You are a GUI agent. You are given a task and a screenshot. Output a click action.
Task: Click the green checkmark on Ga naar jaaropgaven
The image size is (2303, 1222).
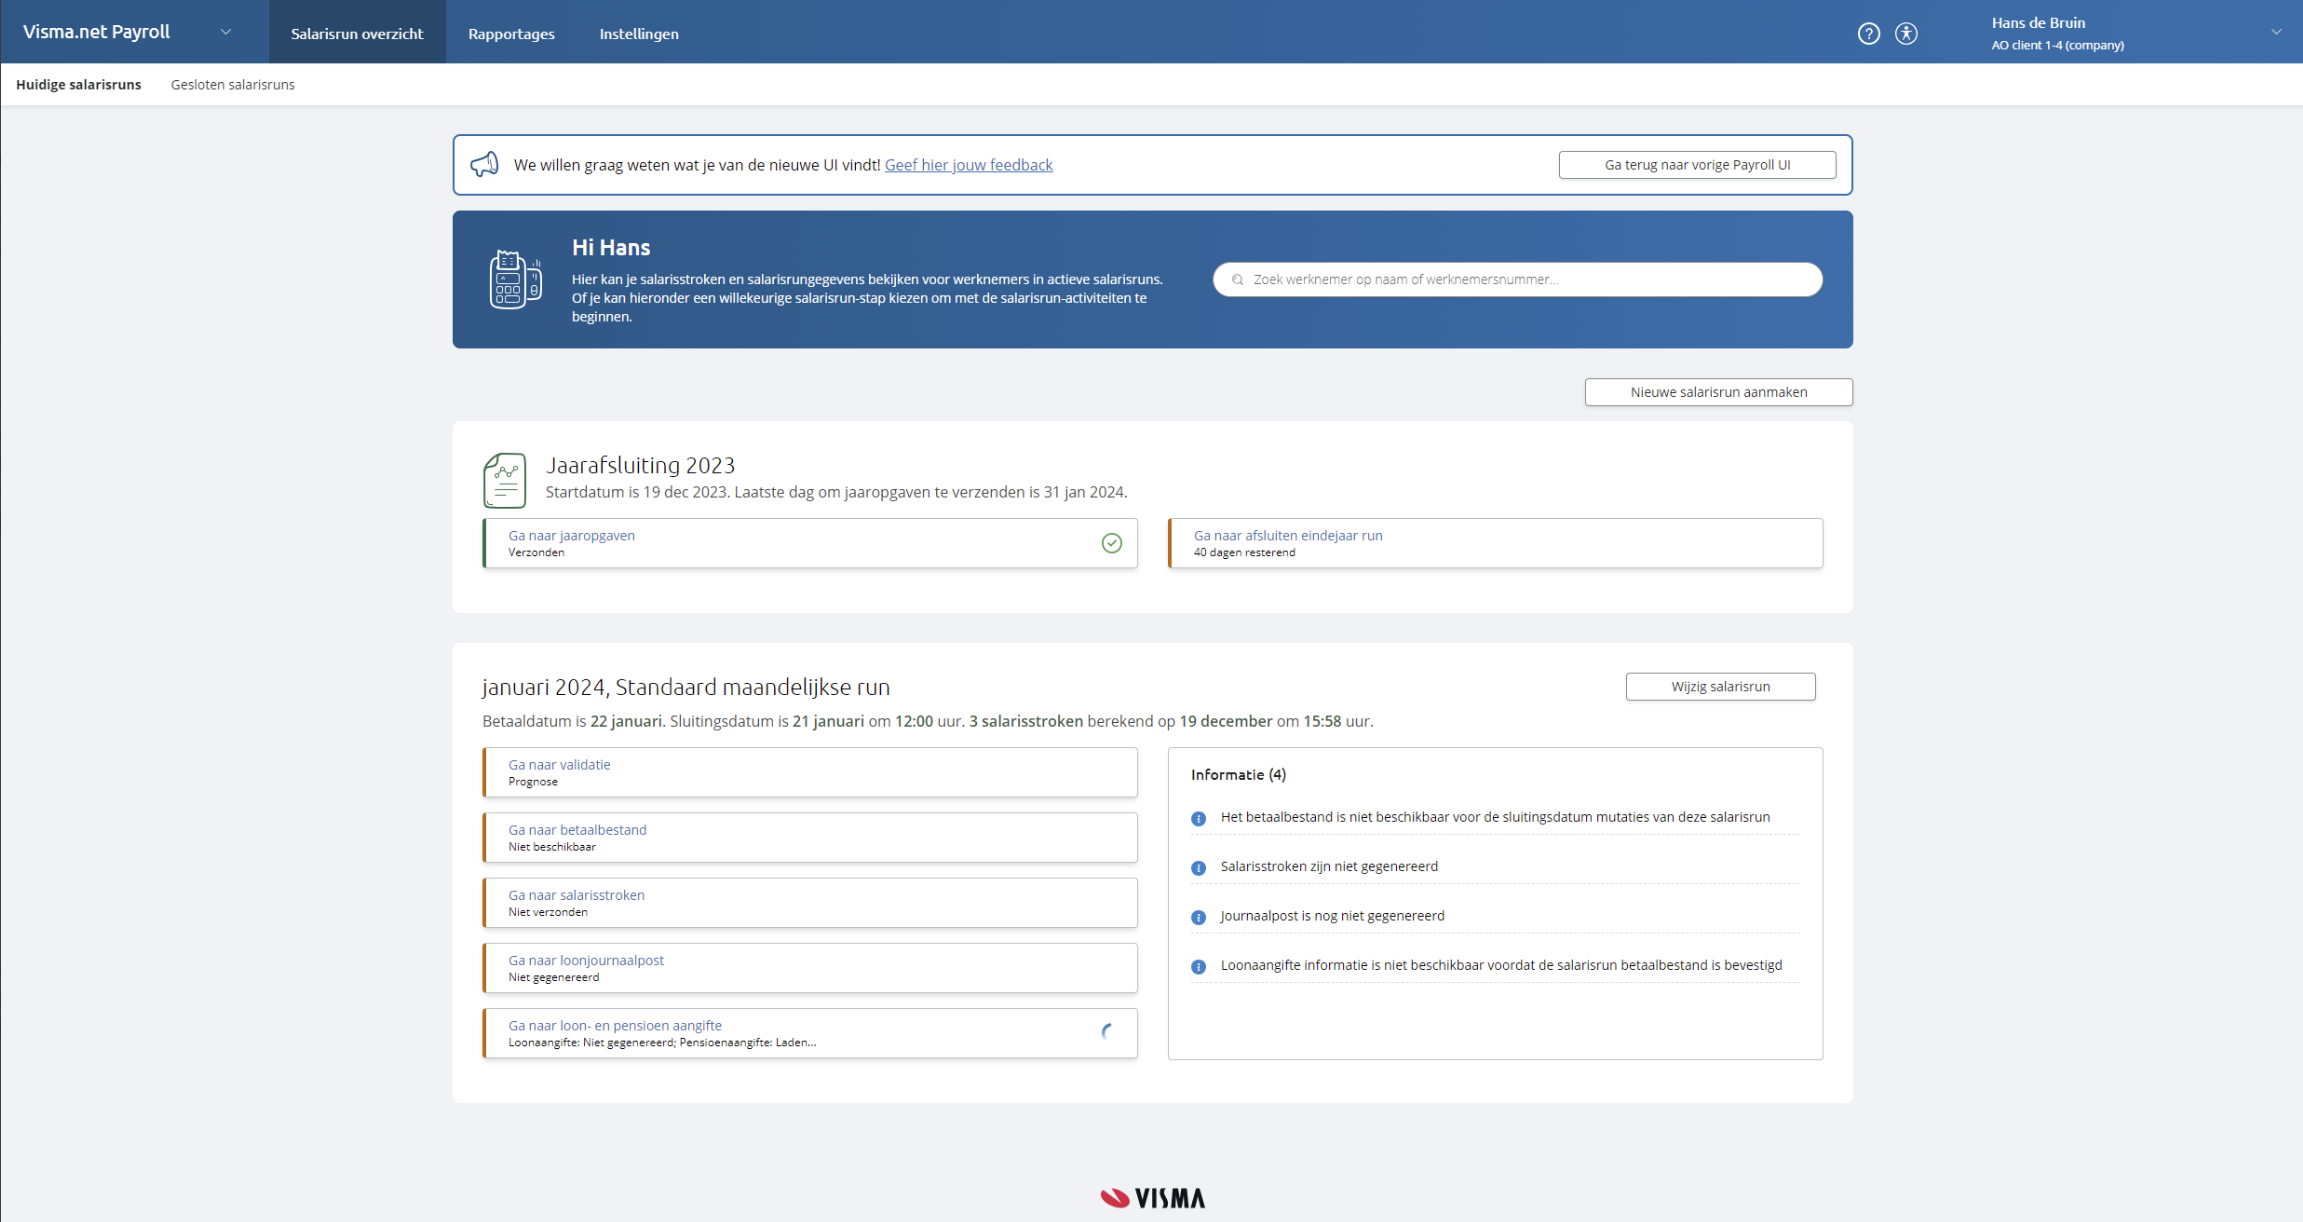tap(1112, 543)
